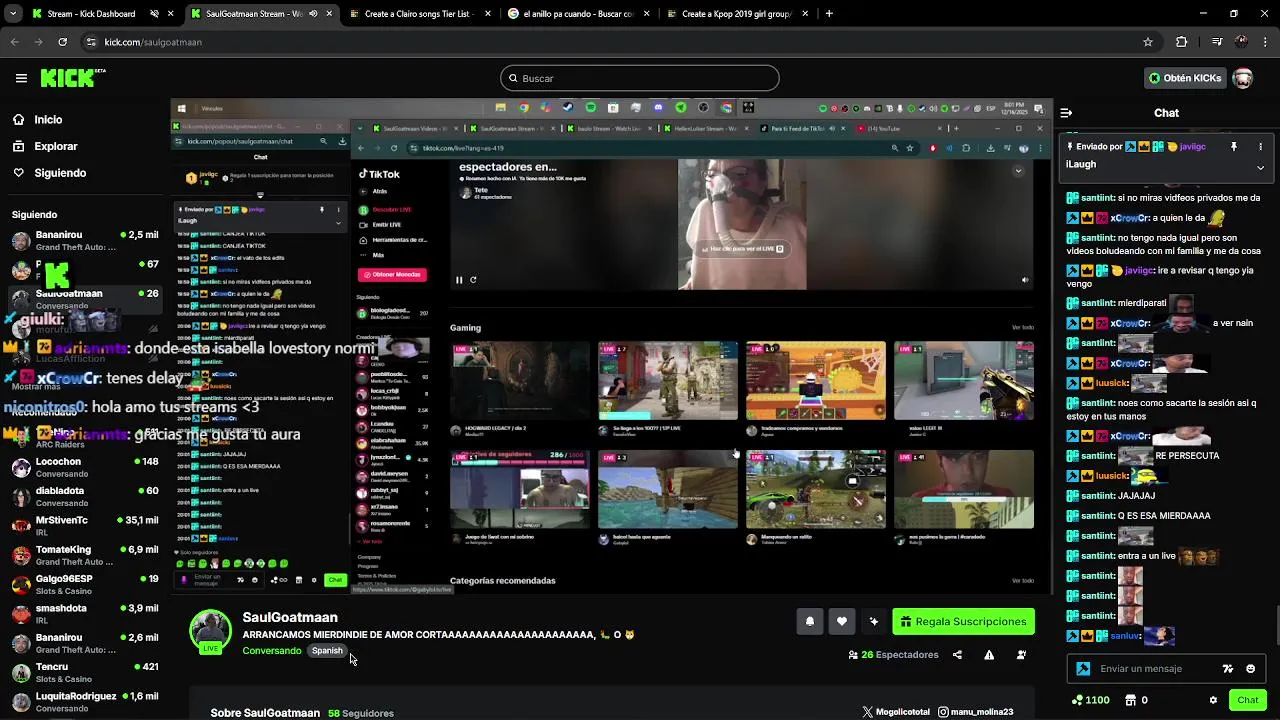The width and height of the screenshot is (1280, 720).
Task: Go to Inicio in the sidebar
Action: pyautogui.click(x=48, y=119)
